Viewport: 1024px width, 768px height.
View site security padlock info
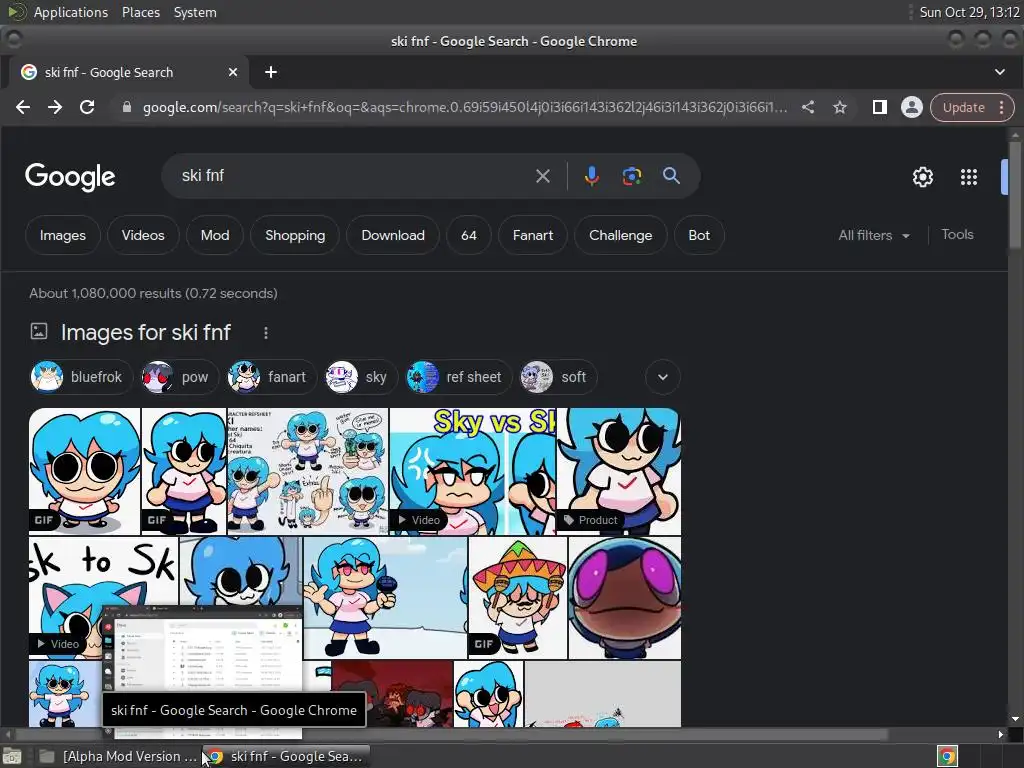[x=127, y=108]
